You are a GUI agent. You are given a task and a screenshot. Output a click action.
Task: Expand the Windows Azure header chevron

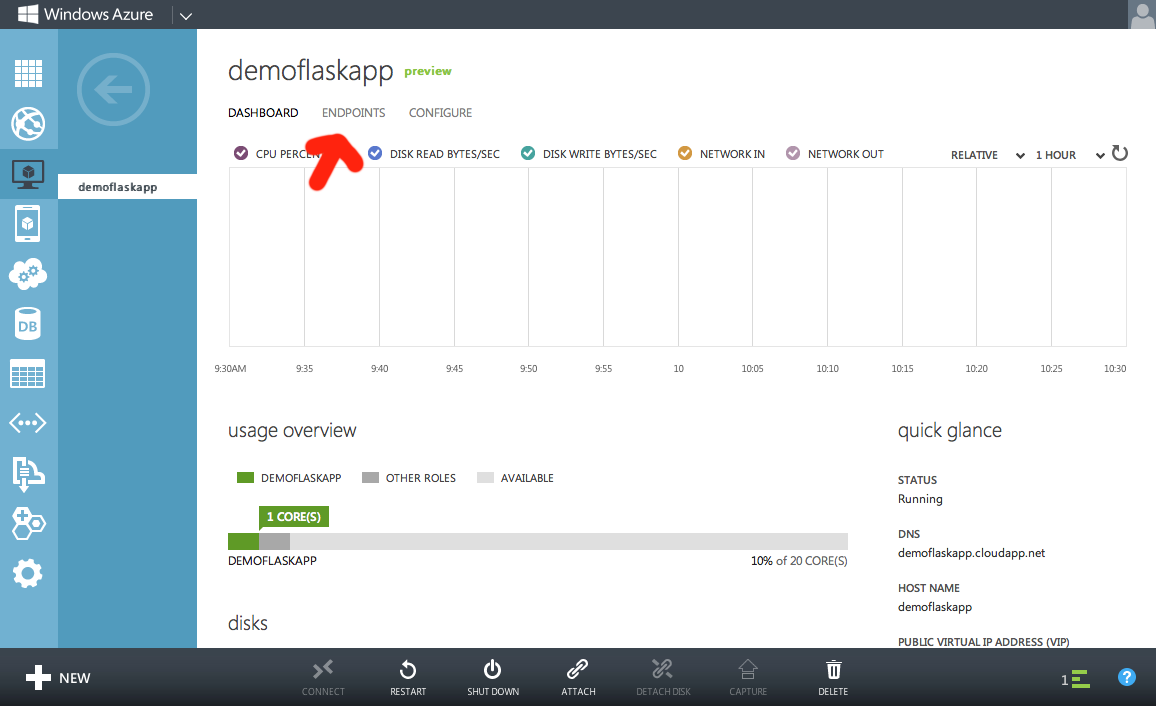186,15
